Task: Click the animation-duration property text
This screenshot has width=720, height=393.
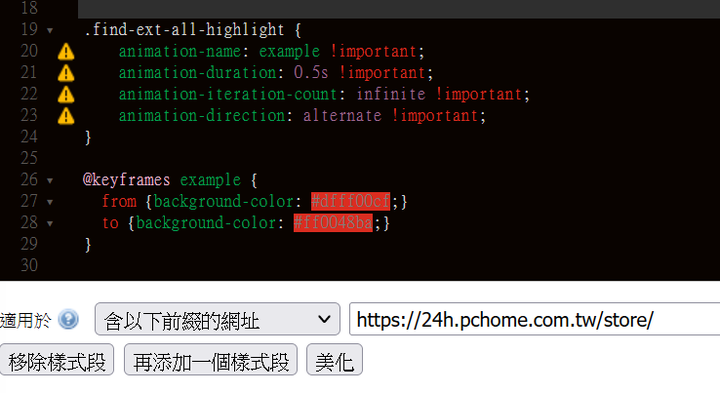Action: click(197, 73)
